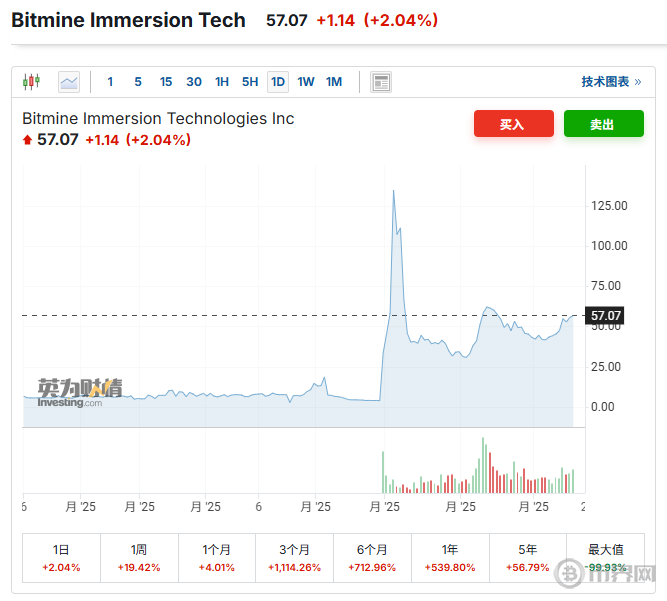Image resolution: width=667 pixels, height=601 pixels.
Task: Select the 1日 performance tab
Action: click(61, 557)
